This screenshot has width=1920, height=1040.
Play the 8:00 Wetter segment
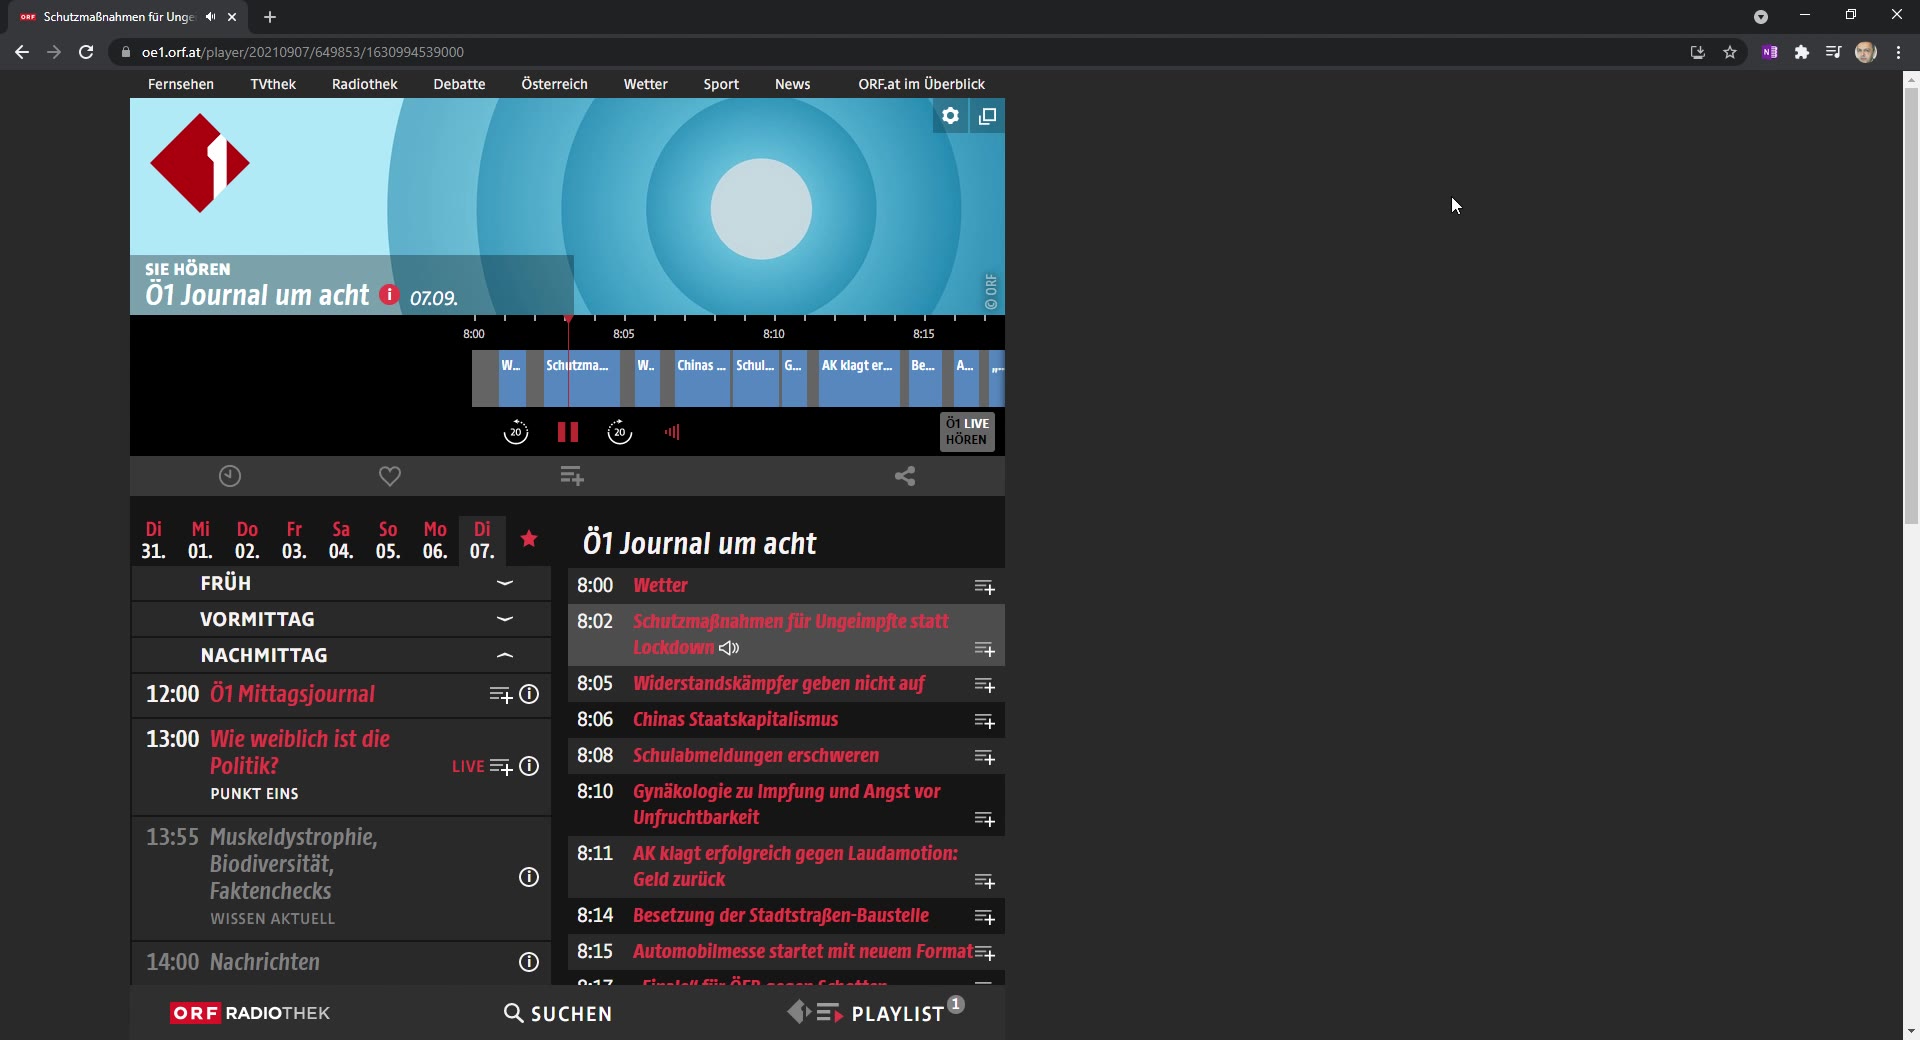(660, 585)
